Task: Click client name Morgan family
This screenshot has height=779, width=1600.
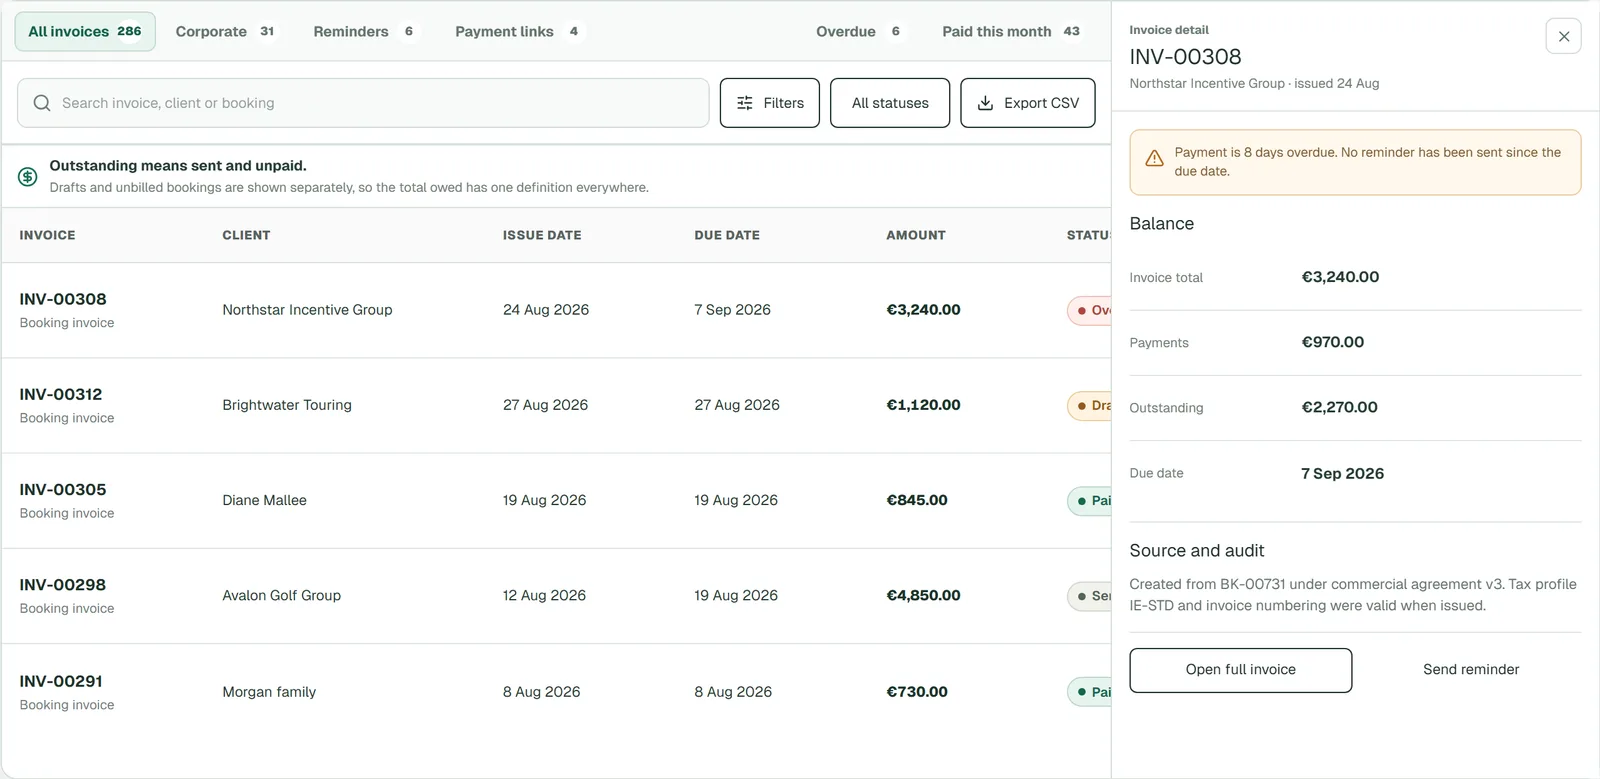Action: click(x=269, y=692)
